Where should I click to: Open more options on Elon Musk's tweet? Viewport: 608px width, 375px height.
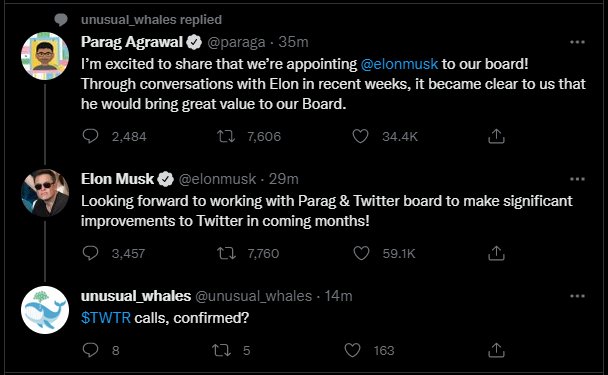tap(577, 179)
